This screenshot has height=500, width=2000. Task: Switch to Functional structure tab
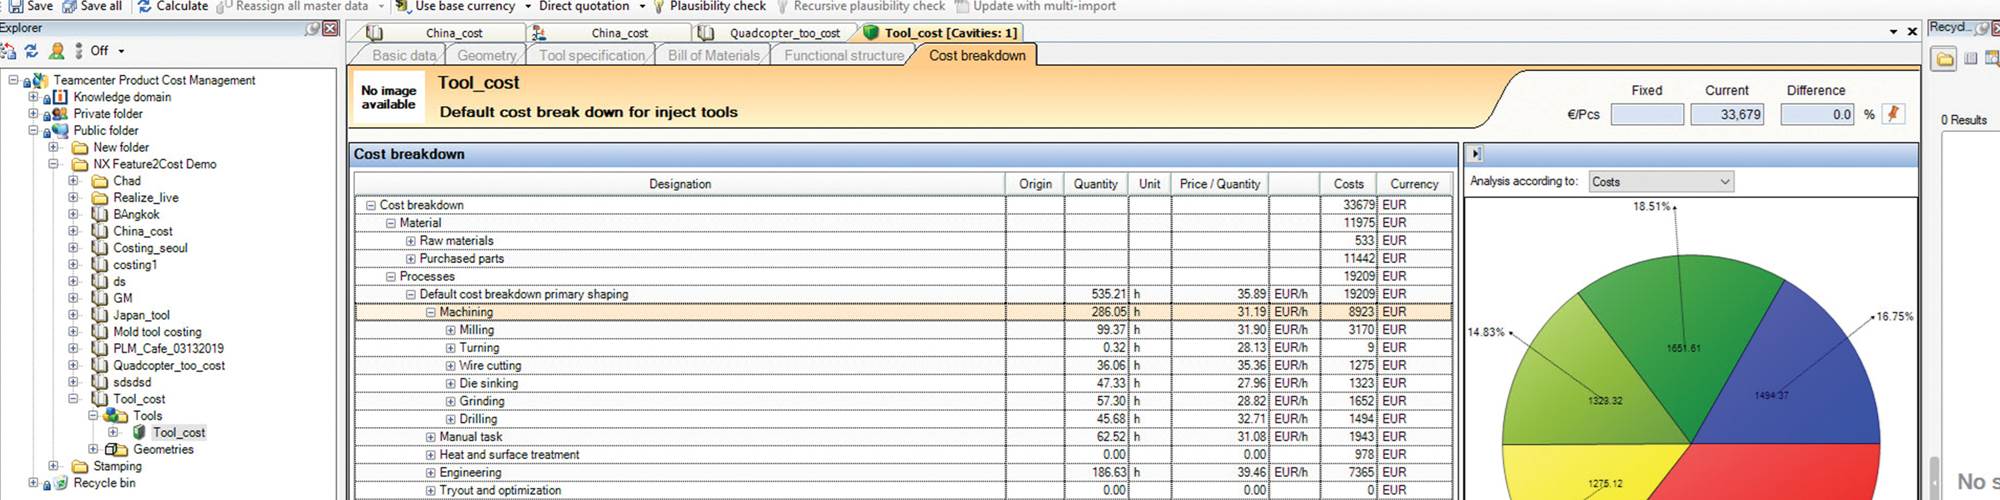coord(844,56)
